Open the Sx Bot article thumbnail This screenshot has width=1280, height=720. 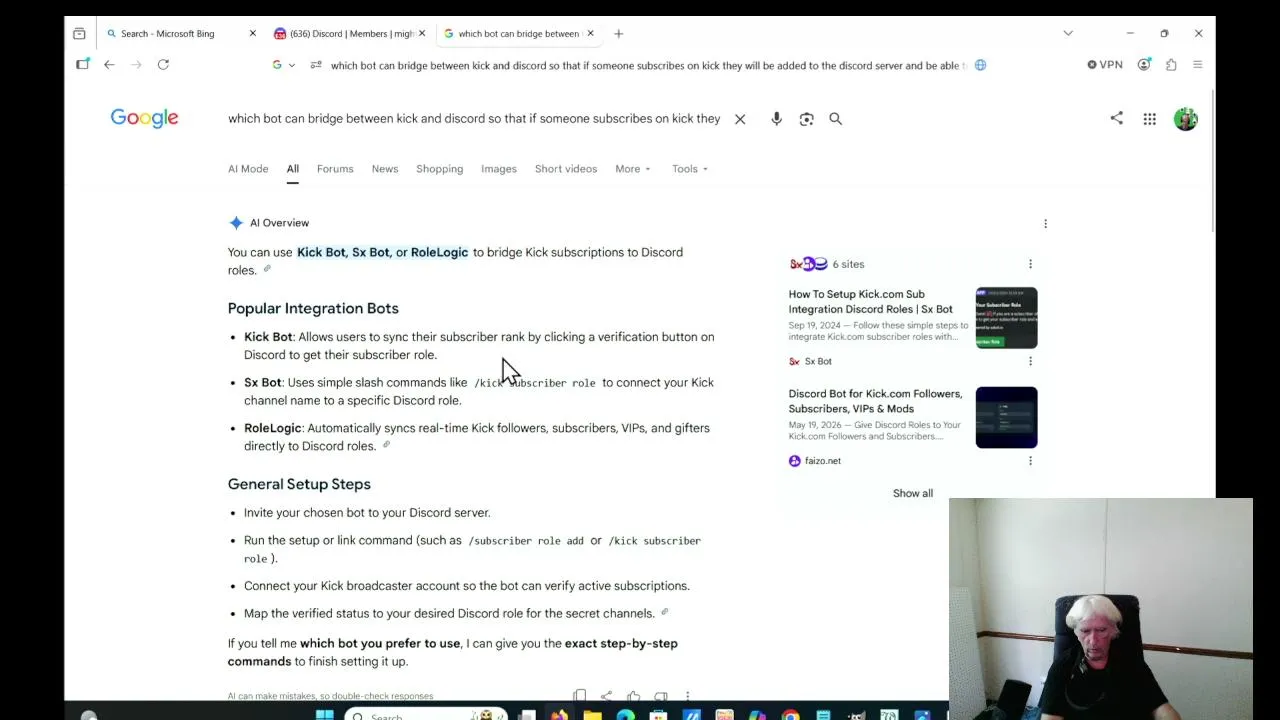coord(1006,318)
